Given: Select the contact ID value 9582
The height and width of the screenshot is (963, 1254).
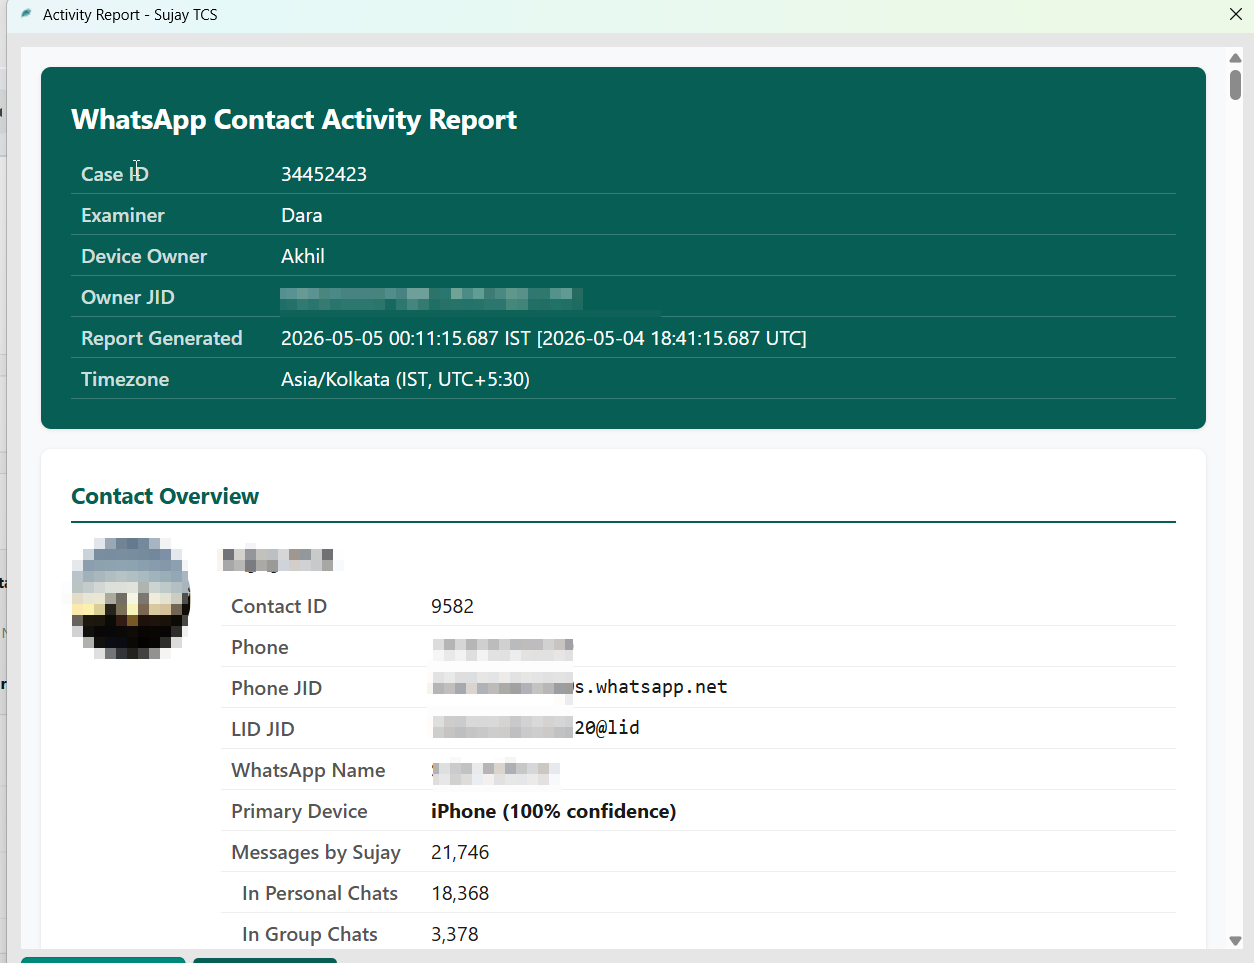Looking at the screenshot, I should point(452,606).
